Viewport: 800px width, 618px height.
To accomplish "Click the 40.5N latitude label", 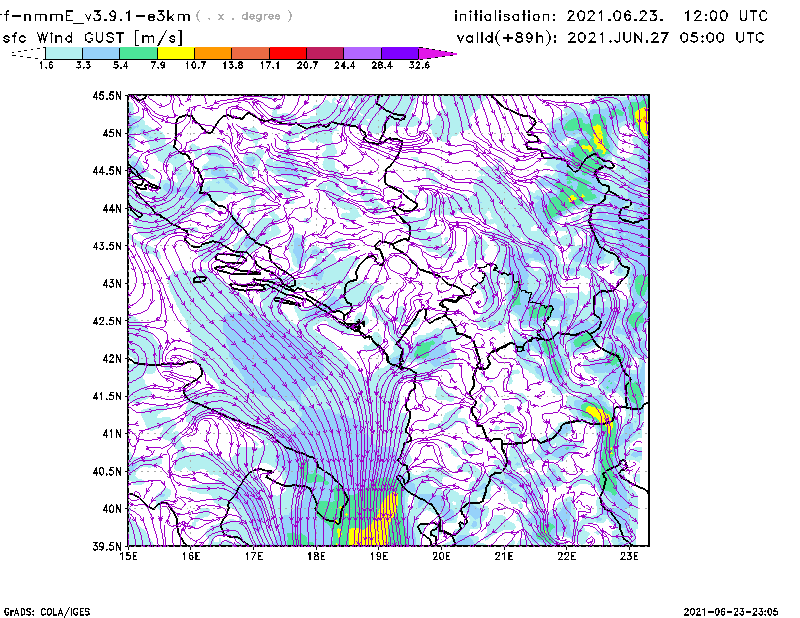I will [107, 472].
